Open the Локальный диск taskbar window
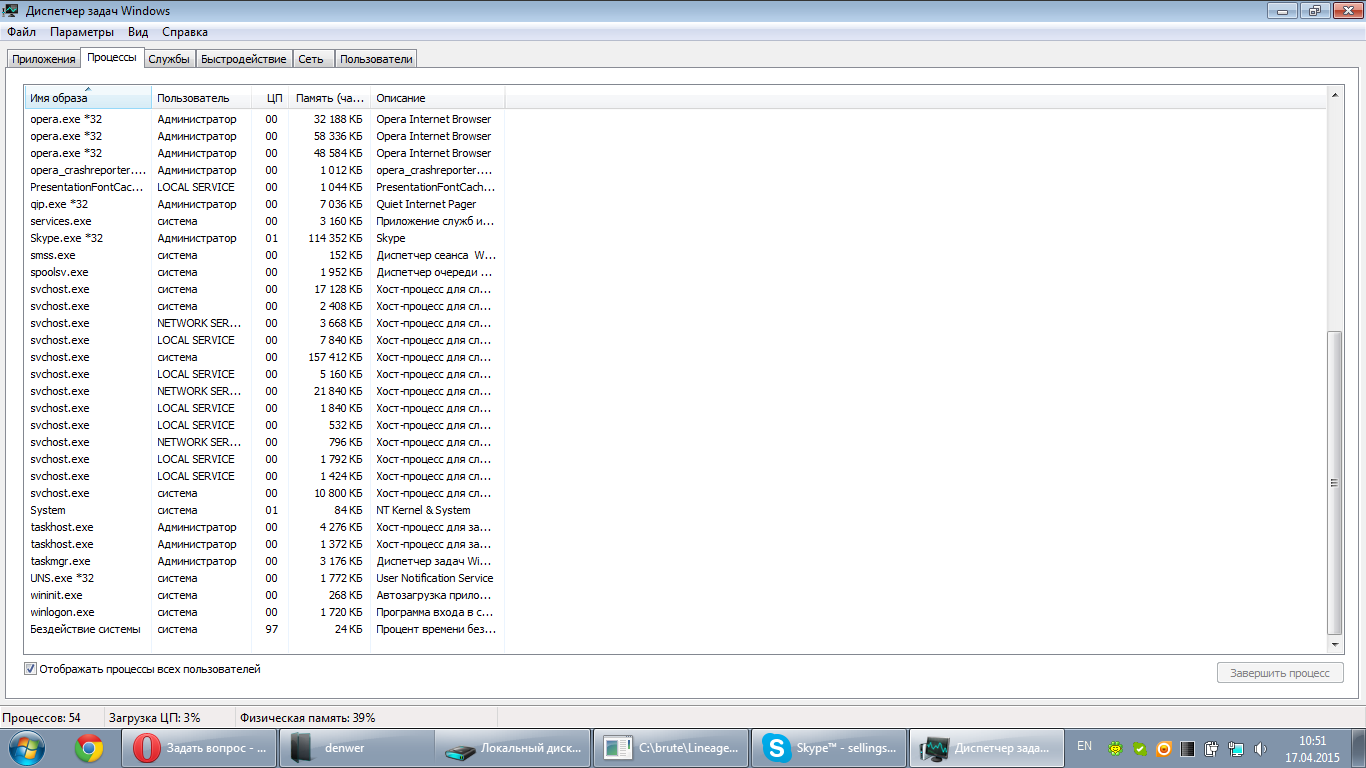This screenshot has height=768, width=1366. (513, 748)
